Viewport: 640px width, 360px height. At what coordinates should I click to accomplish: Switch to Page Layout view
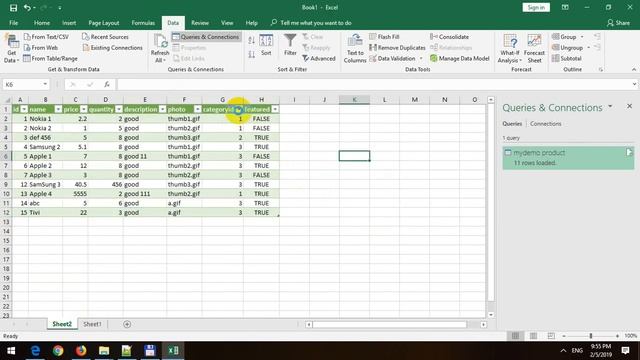tap(533, 336)
